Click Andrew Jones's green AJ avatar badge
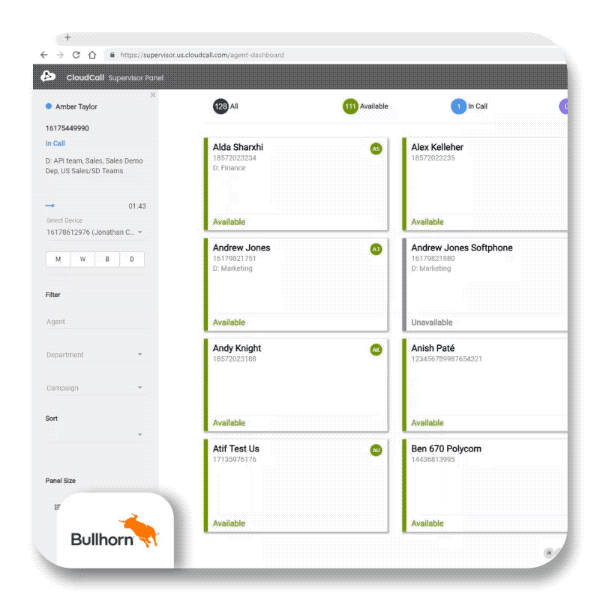 tap(376, 249)
